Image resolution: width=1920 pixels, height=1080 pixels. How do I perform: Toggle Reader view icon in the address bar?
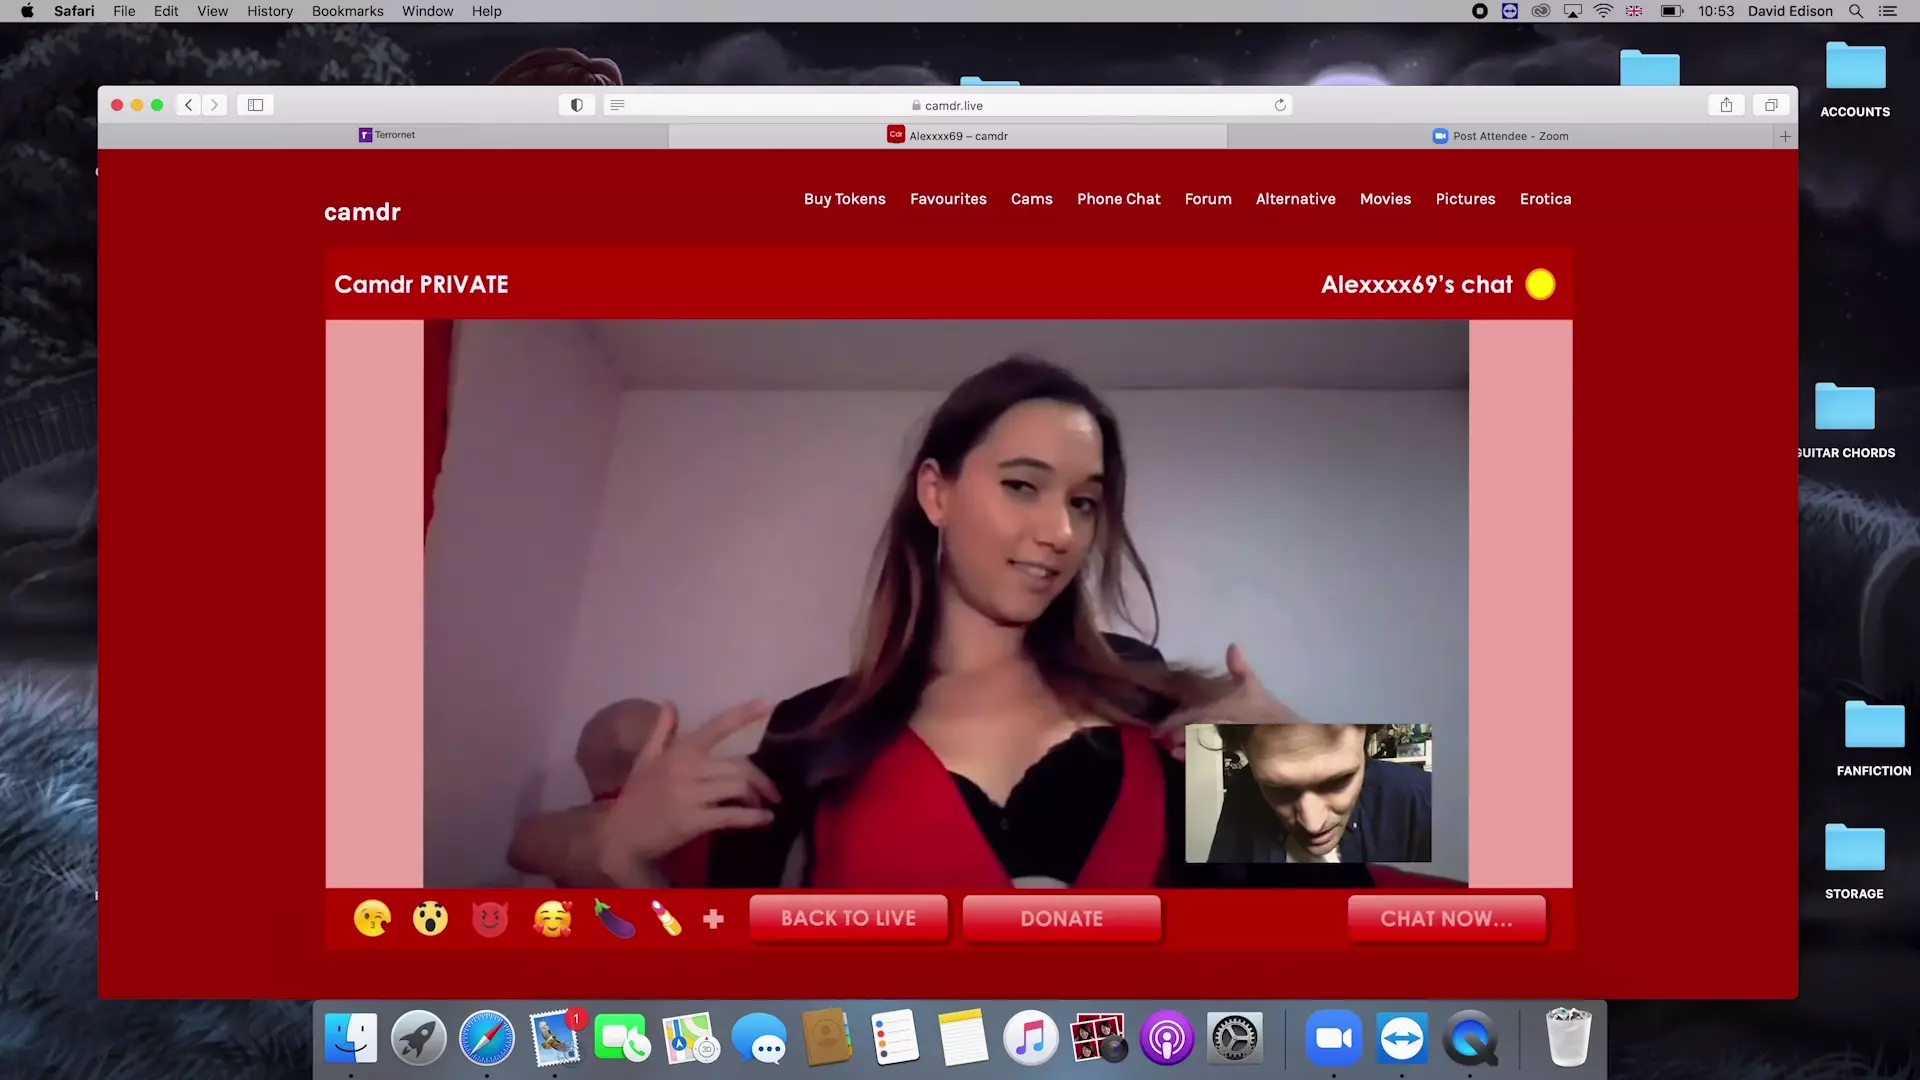point(618,105)
